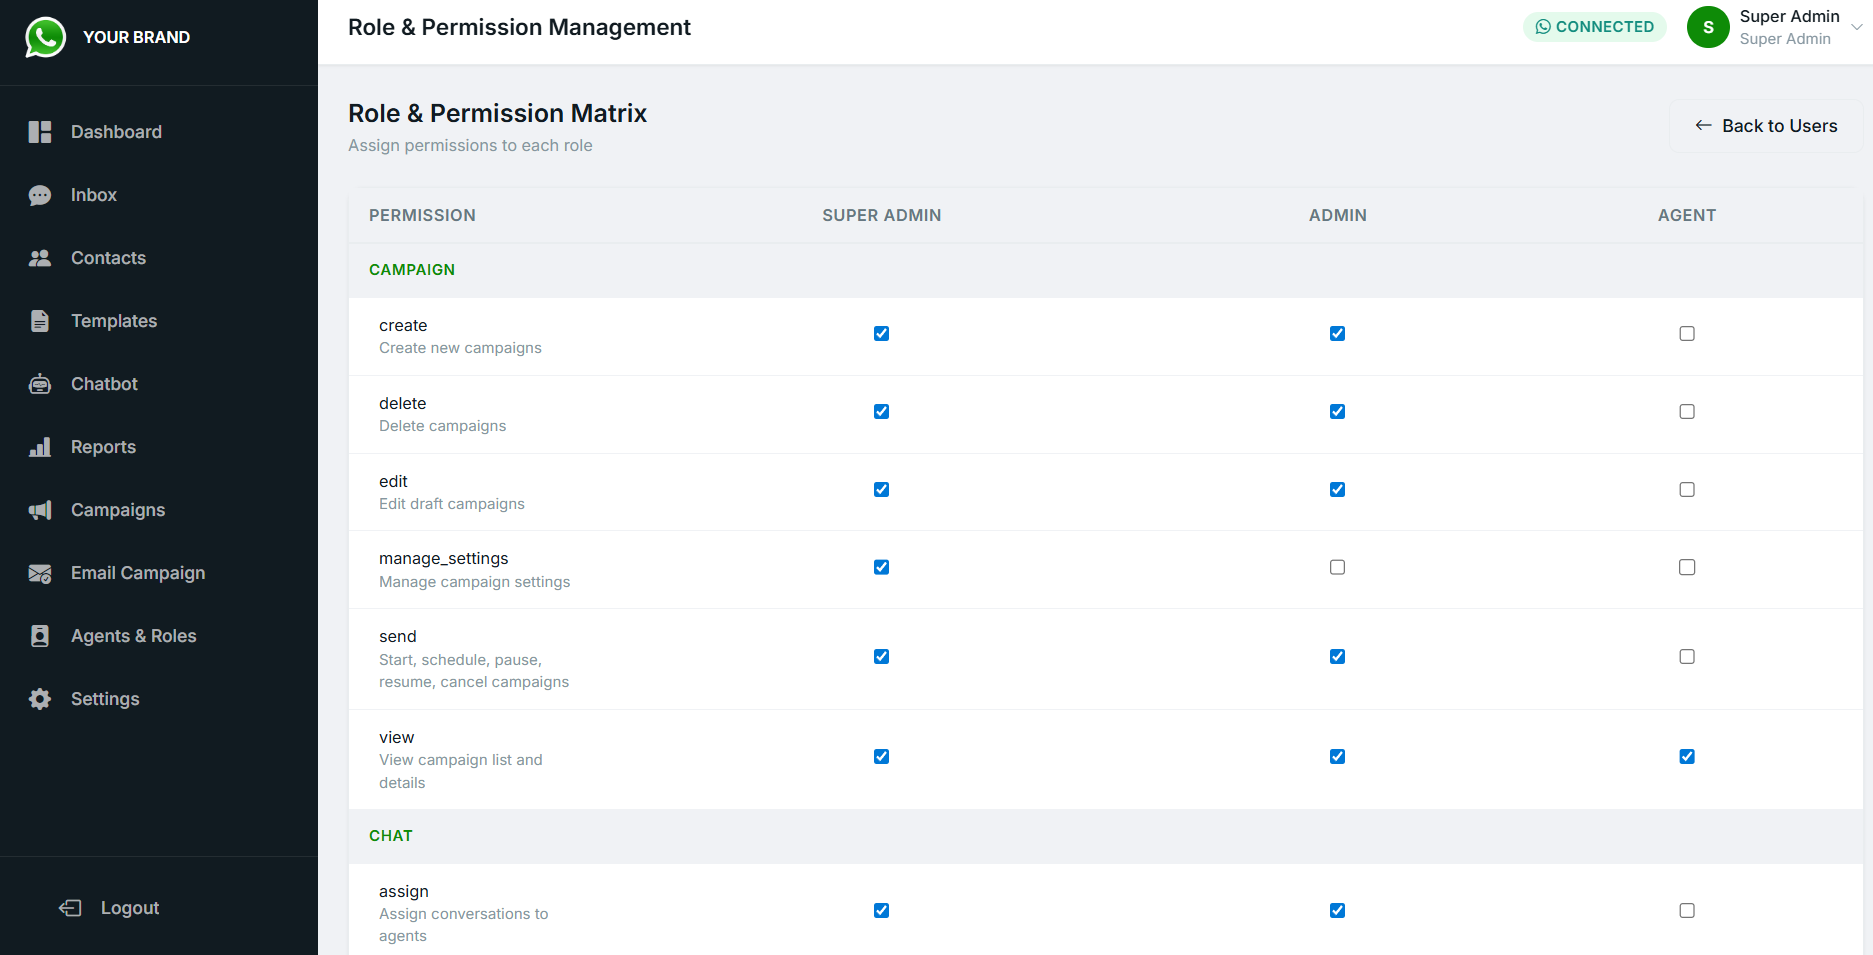The height and width of the screenshot is (955, 1873).
Task: Enable Agent for campaign create
Action: pos(1687,333)
